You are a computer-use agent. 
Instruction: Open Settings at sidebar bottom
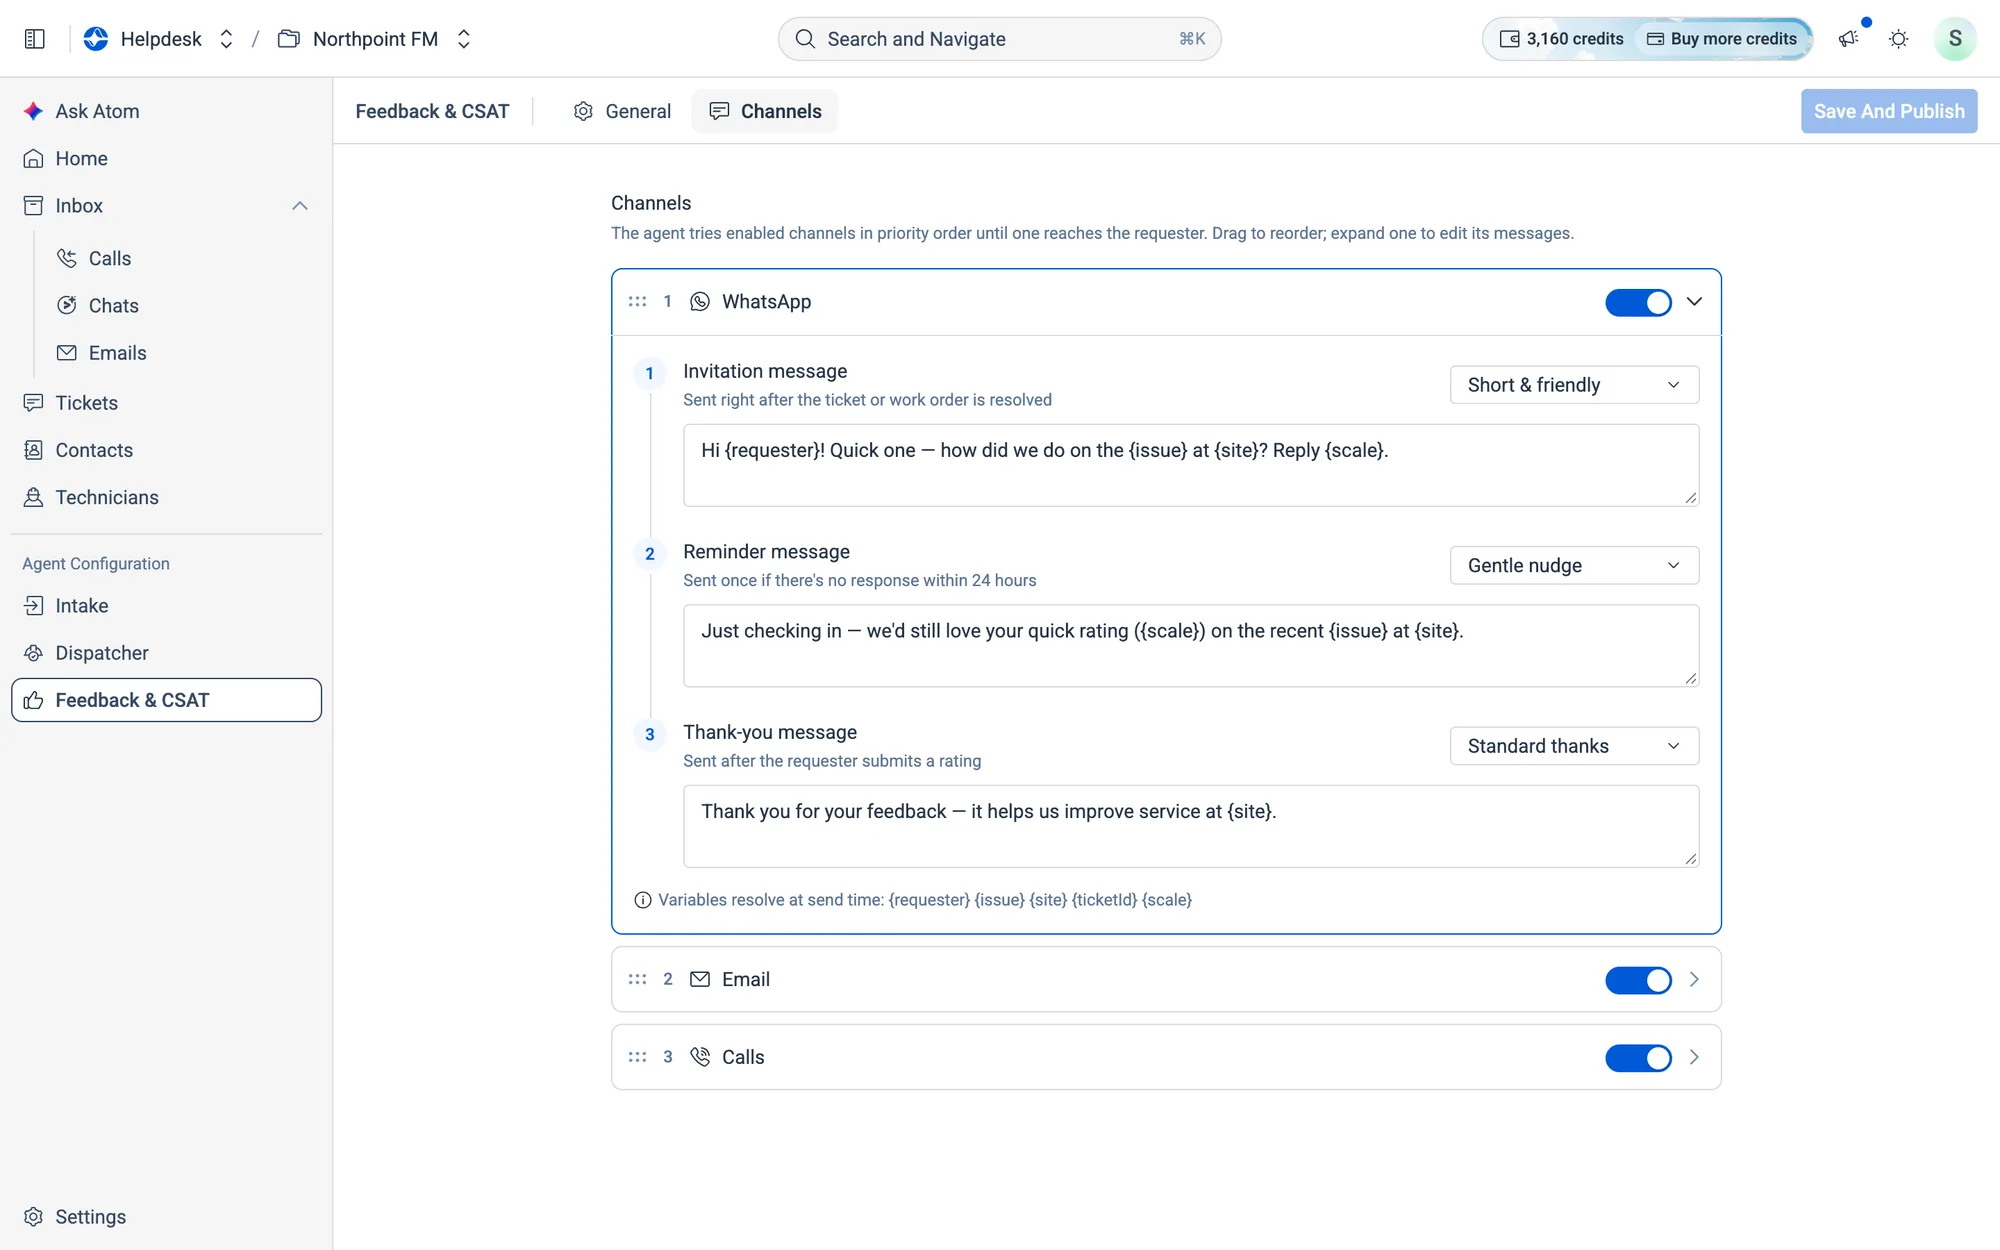click(166, 1216)
